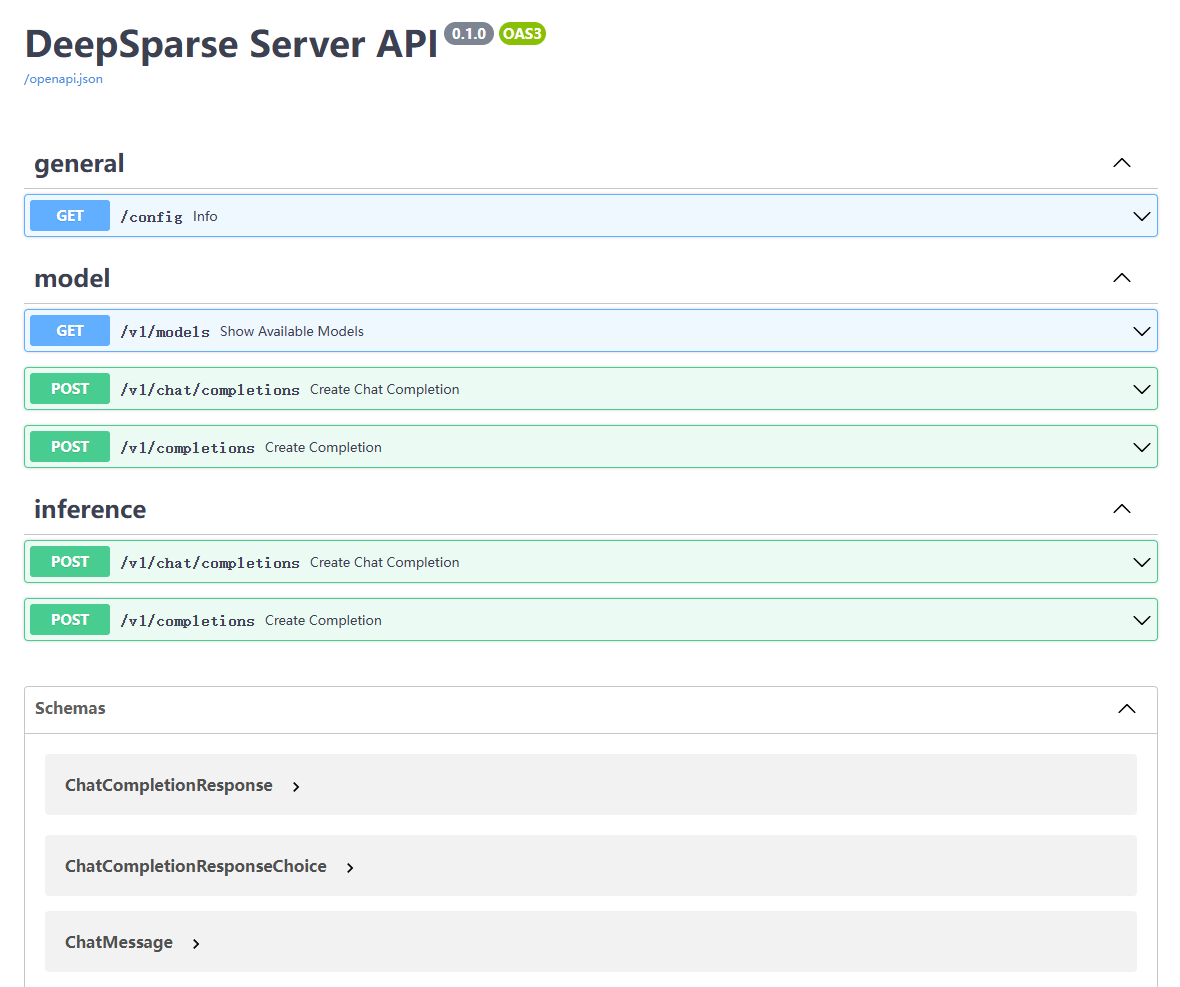Click the OAS3 badge

522,34
